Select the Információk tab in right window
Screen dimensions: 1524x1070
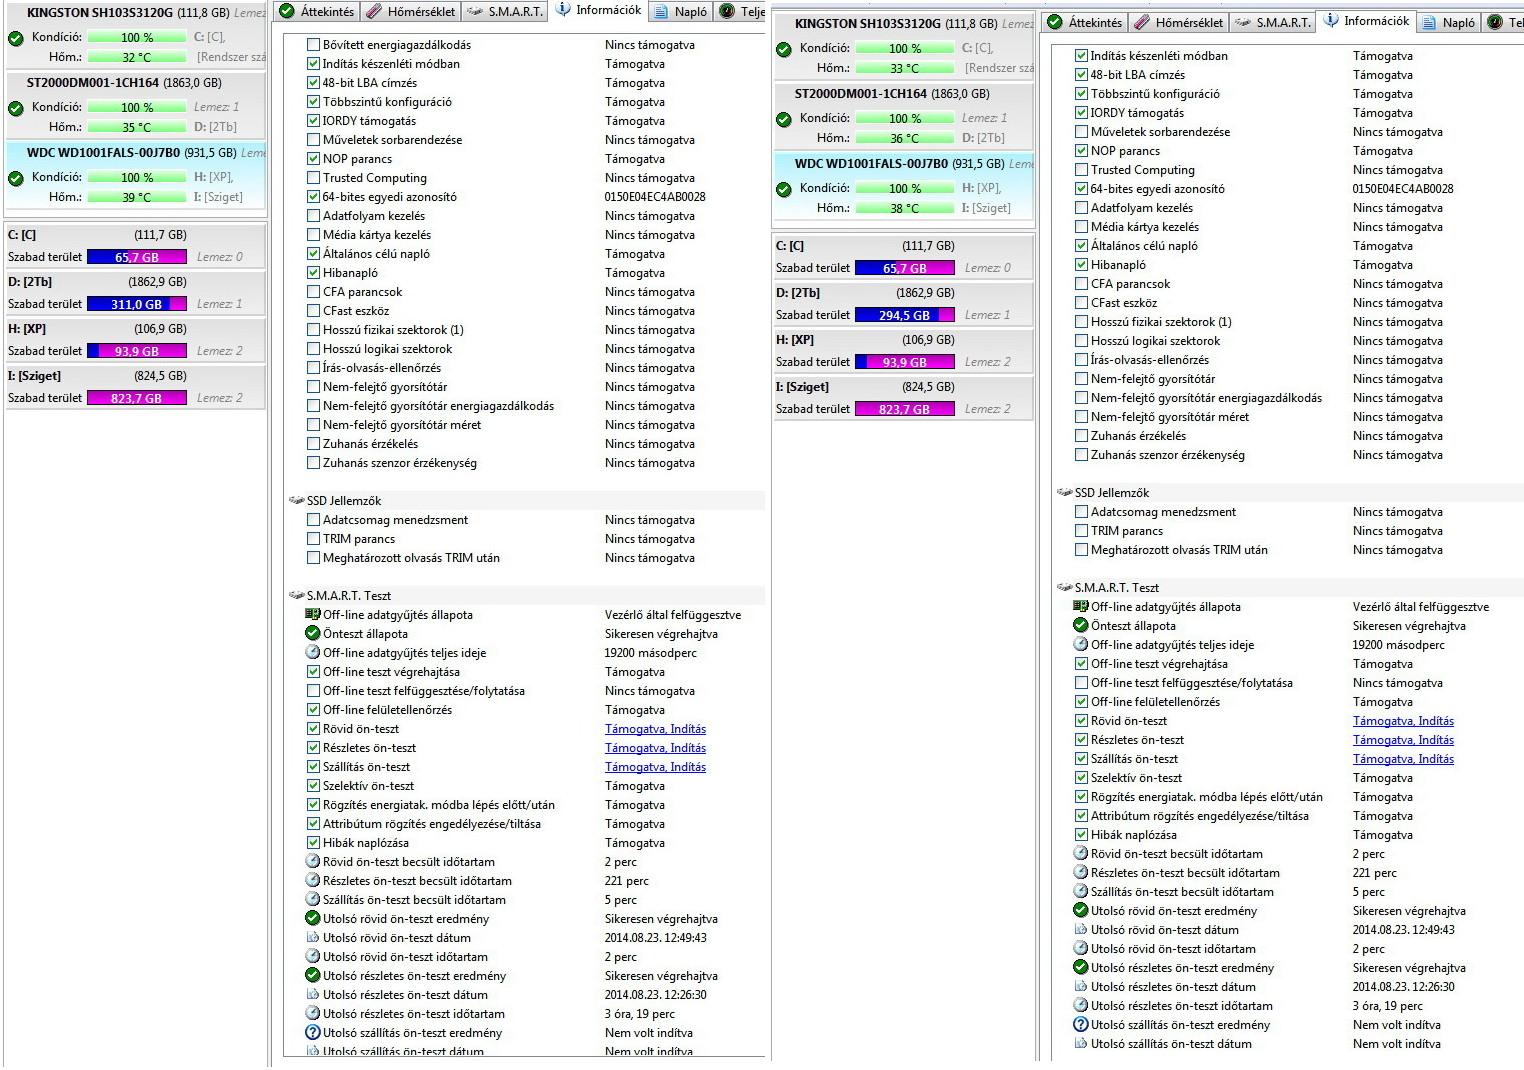[x=1366, y=20]
